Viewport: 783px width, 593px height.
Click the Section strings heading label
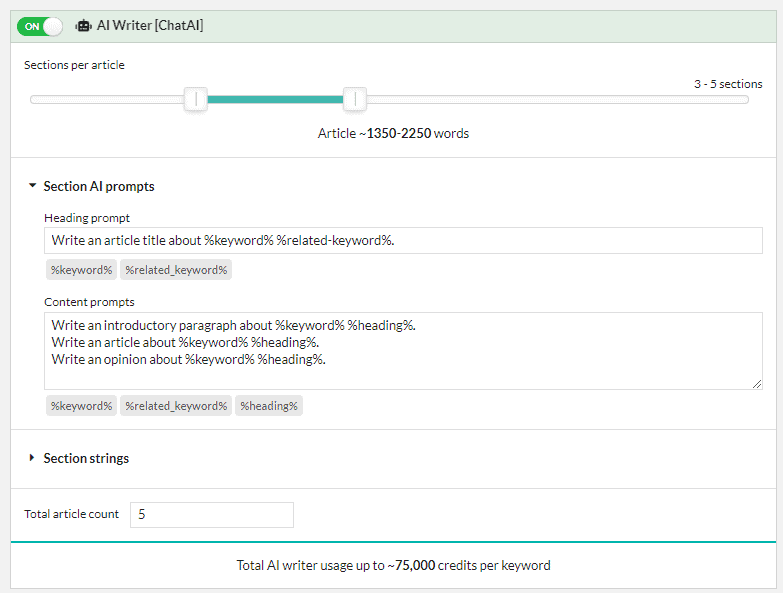[x=86, y=458]
